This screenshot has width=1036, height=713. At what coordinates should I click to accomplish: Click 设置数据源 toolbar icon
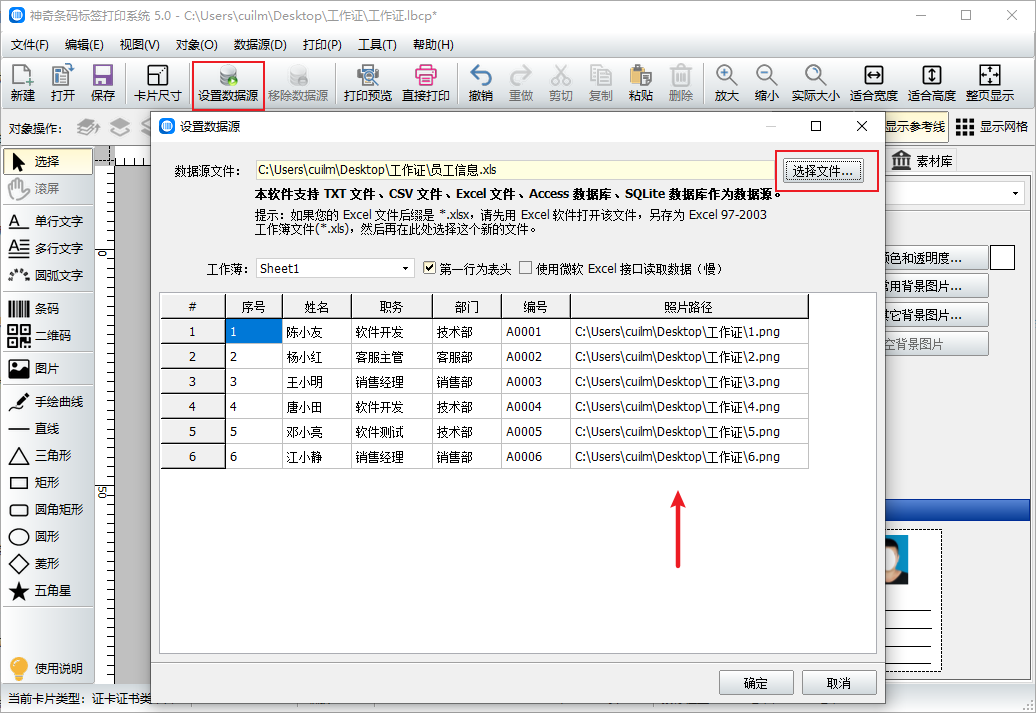point(228,83)
